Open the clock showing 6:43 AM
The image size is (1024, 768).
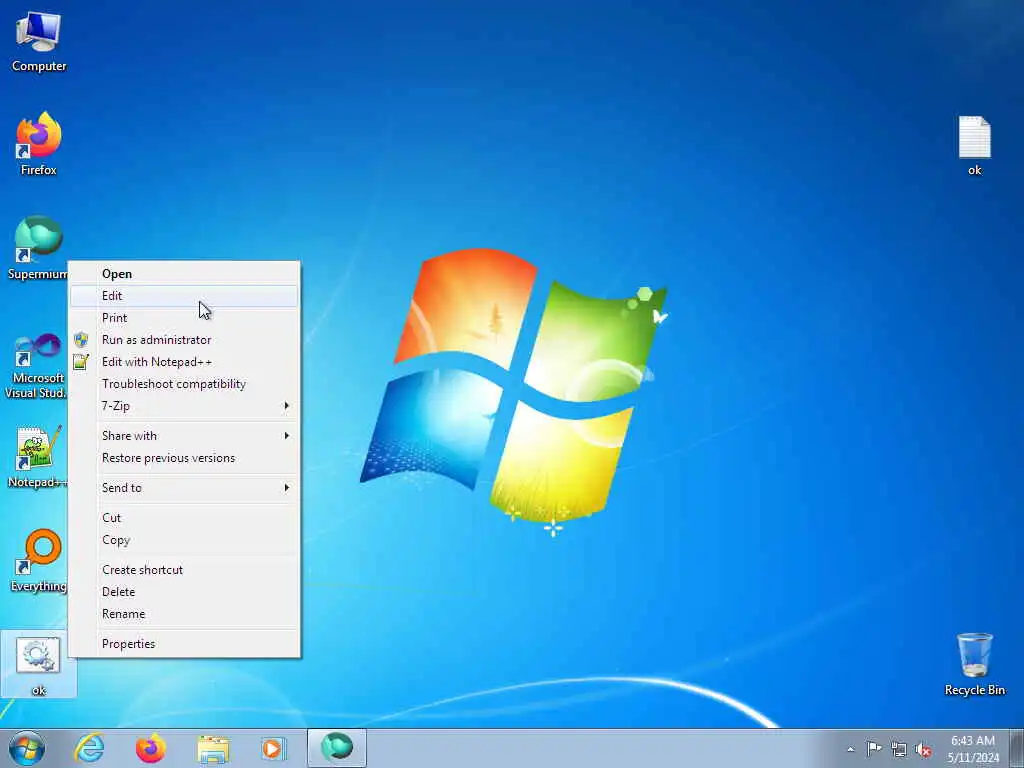973,748
